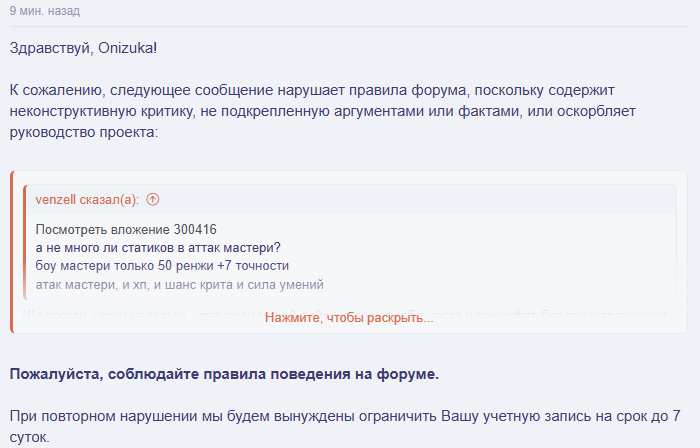This screenshot has height=448, width=700.
Task: Click the orange left border of quote block
Action: tap(12, 250)
